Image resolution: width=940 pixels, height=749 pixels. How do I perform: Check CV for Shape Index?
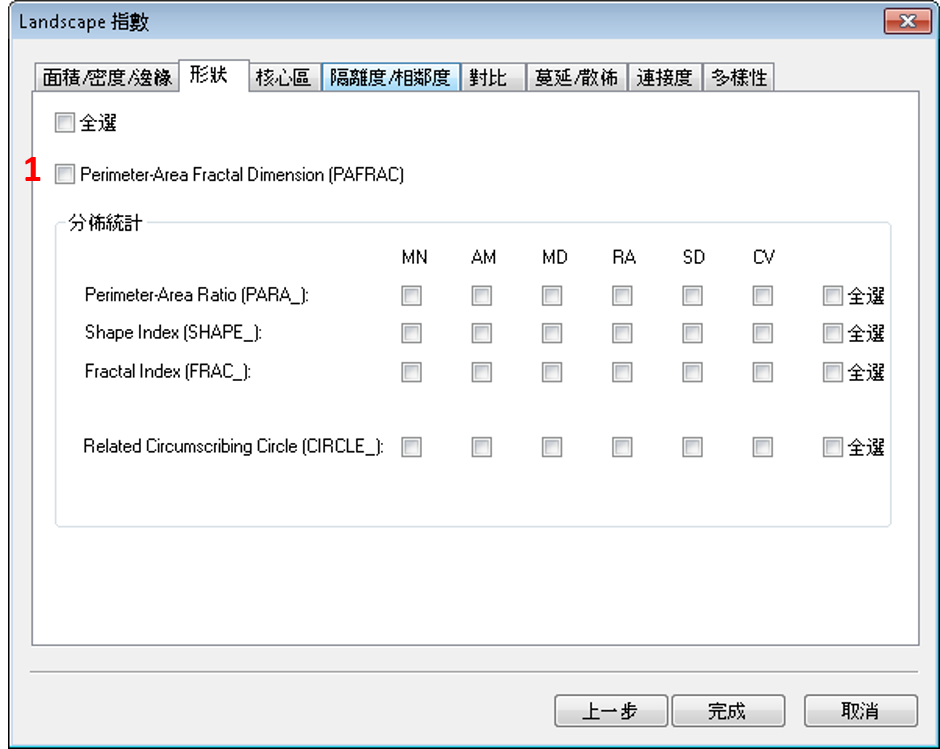(x=762, y=333)
